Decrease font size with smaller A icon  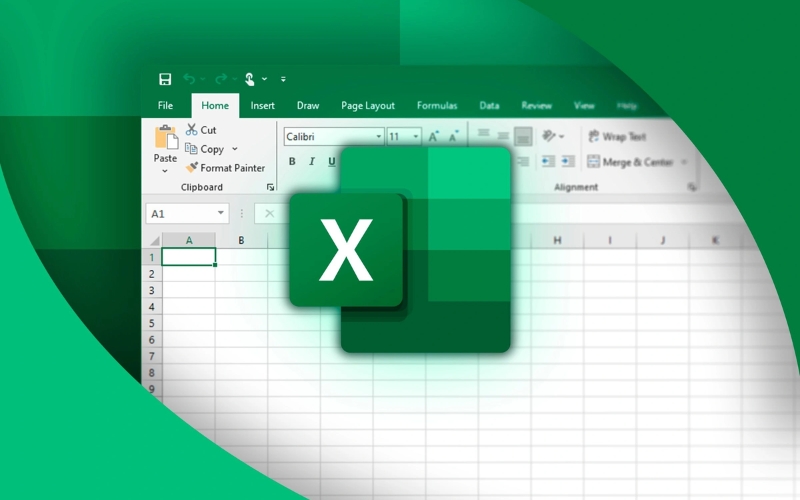point(455,136)
